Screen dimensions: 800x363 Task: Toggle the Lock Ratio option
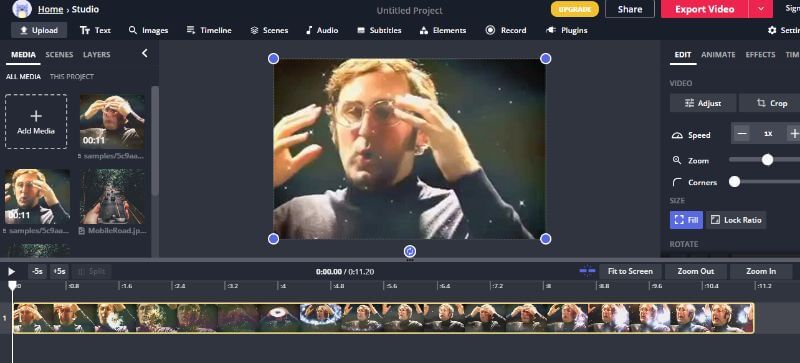(x=736, y=220)
